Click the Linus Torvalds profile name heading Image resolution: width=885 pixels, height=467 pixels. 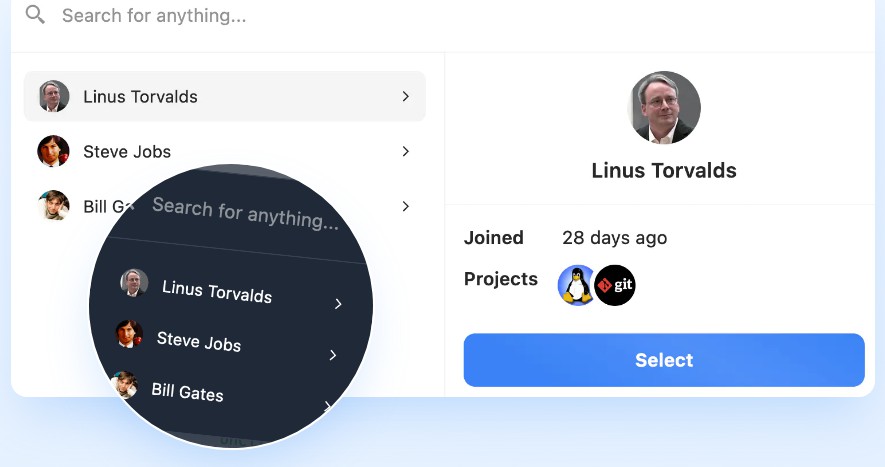[664, 171]
